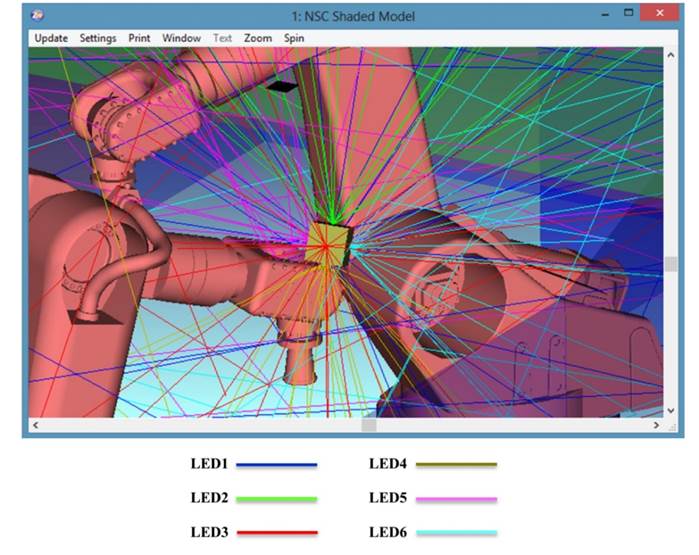Click the horizontal scrollbar left arrow
Screen dimensions: 699x555
tap(36, 425)
